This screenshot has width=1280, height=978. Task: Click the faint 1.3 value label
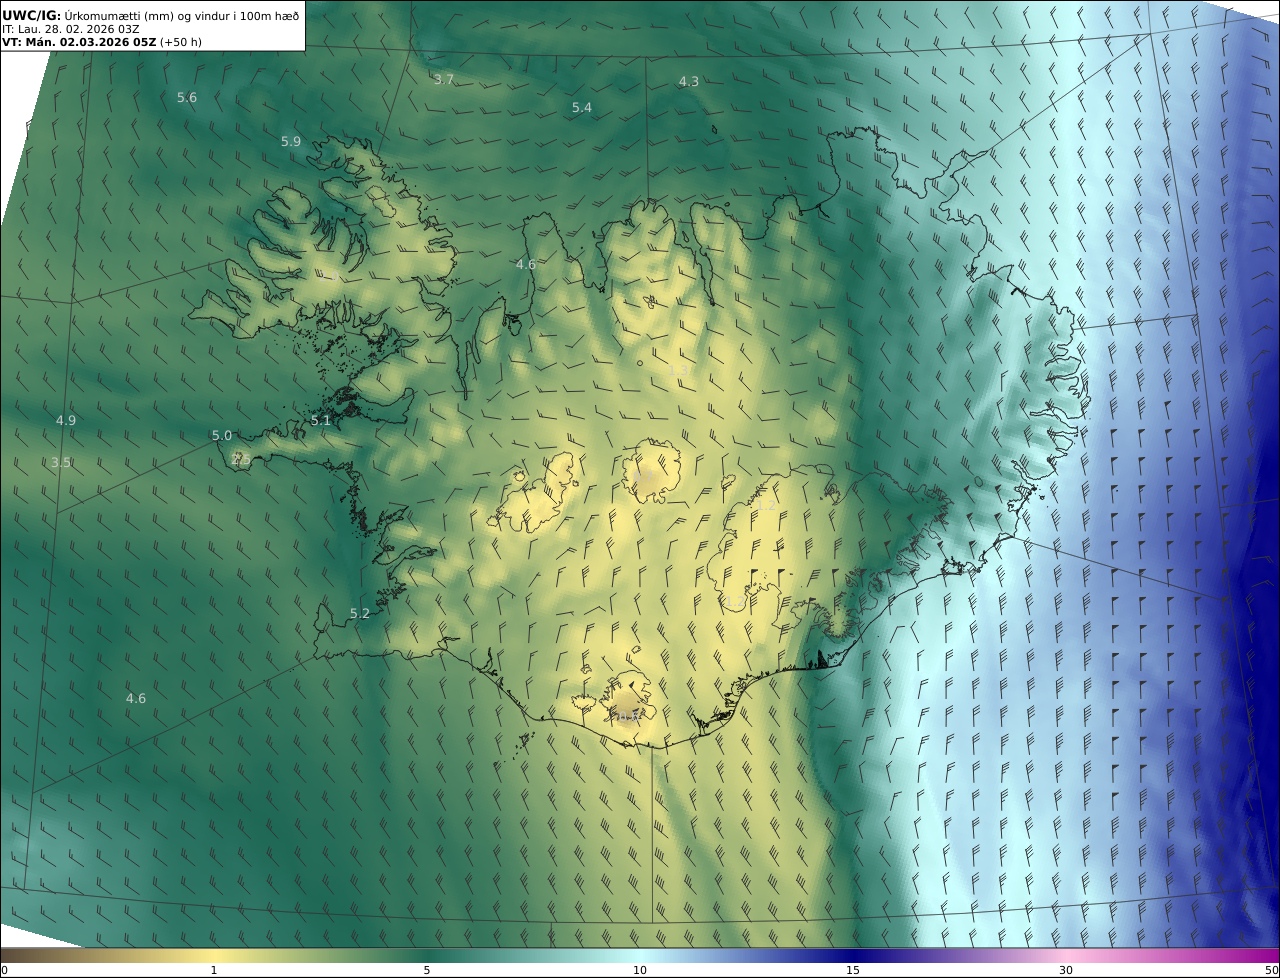pyautogui.click(x=678, y=370)
